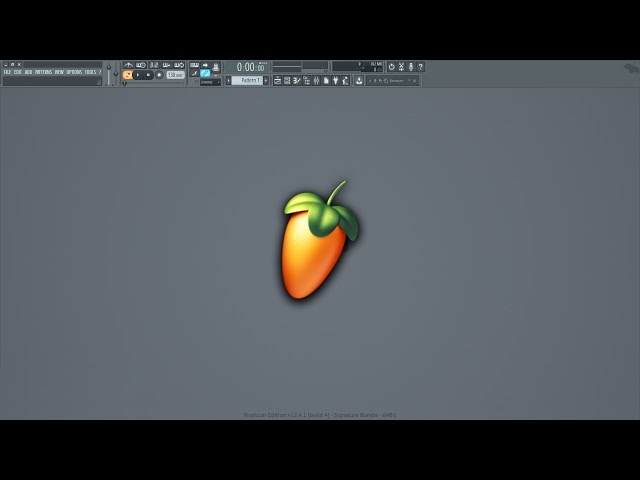Click the song position slider handle
This screenshot has width=640, height=480.
[x=124, y=83]
